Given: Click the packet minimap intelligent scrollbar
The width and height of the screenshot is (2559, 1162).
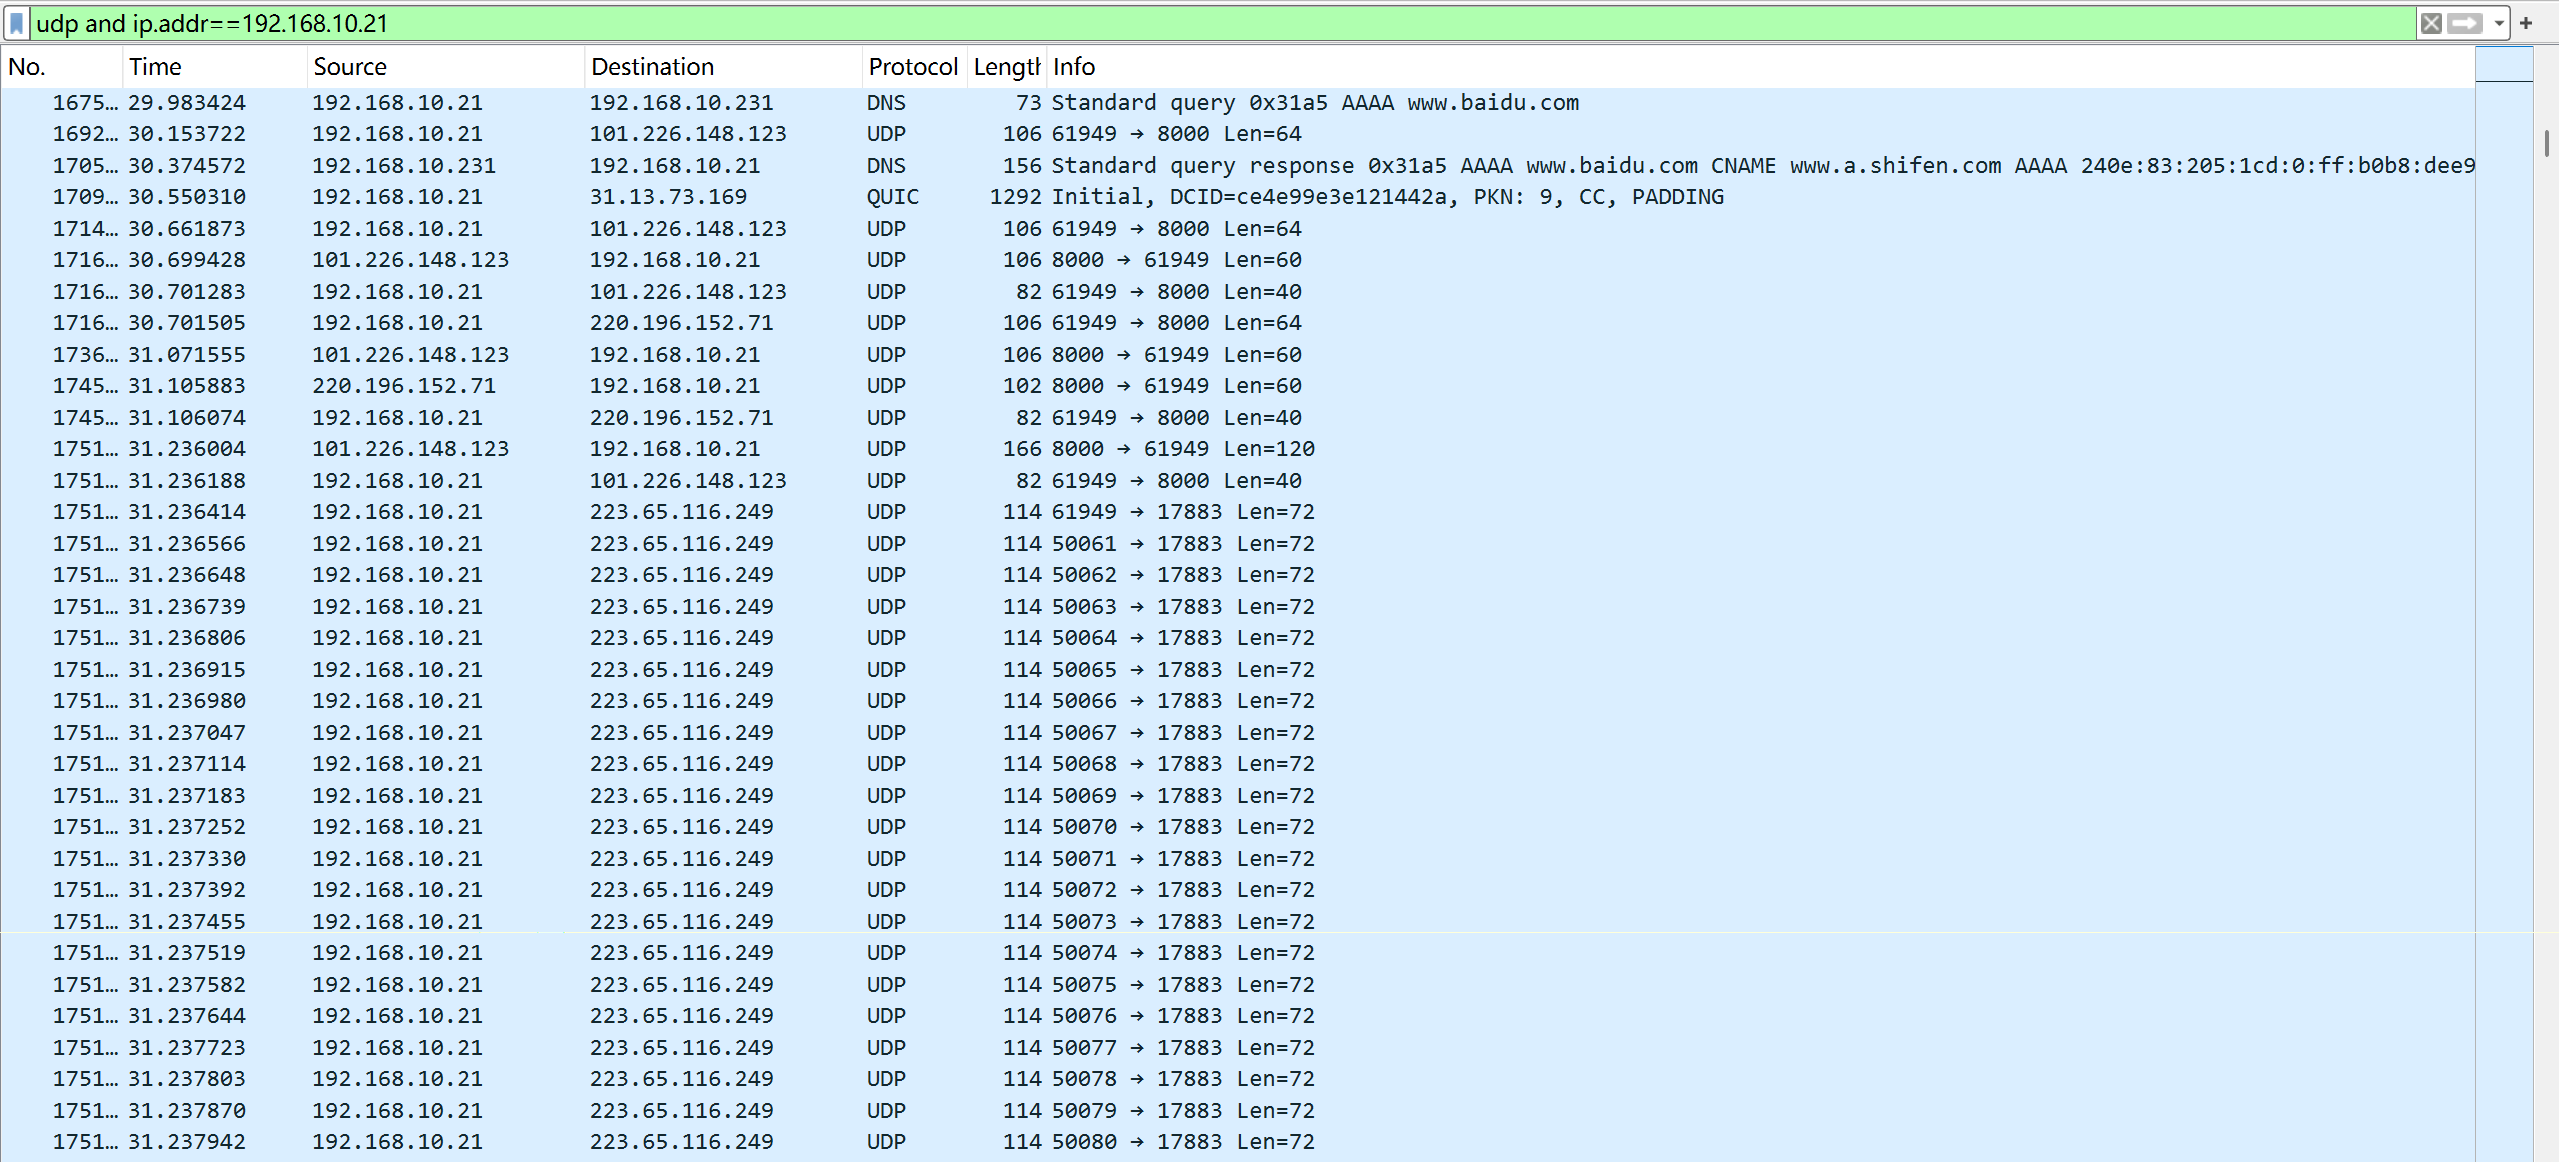Looking at the screenshot, I should [x=2504, y=600].
